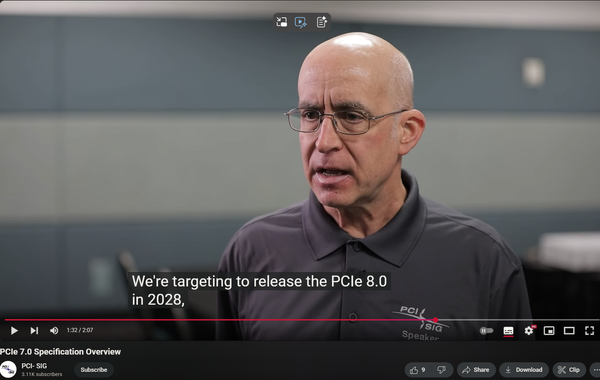This screenshot has height=380, width=600.
Task: Enter fullscreen mode
Action: (x=589, y=330)
